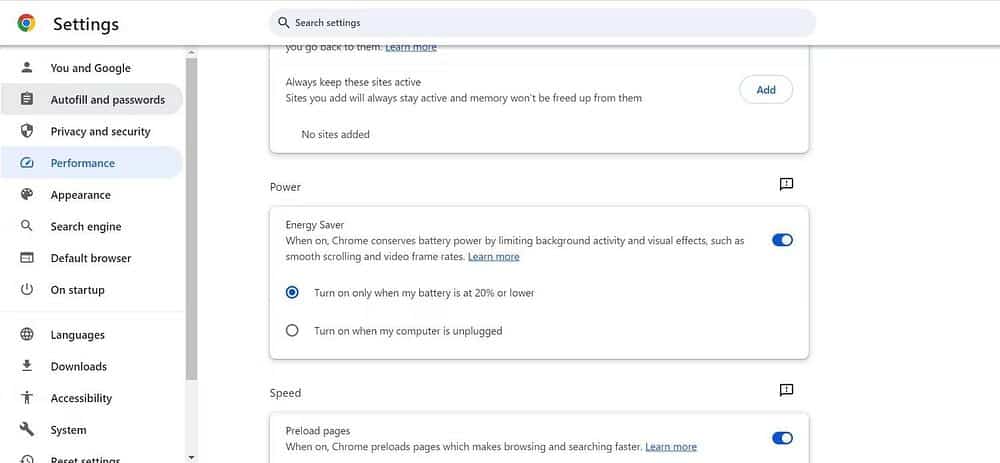Screen dimensions: 1000x463
Task: Click the Privacy and security shield icon
Action: pos(27,131)
